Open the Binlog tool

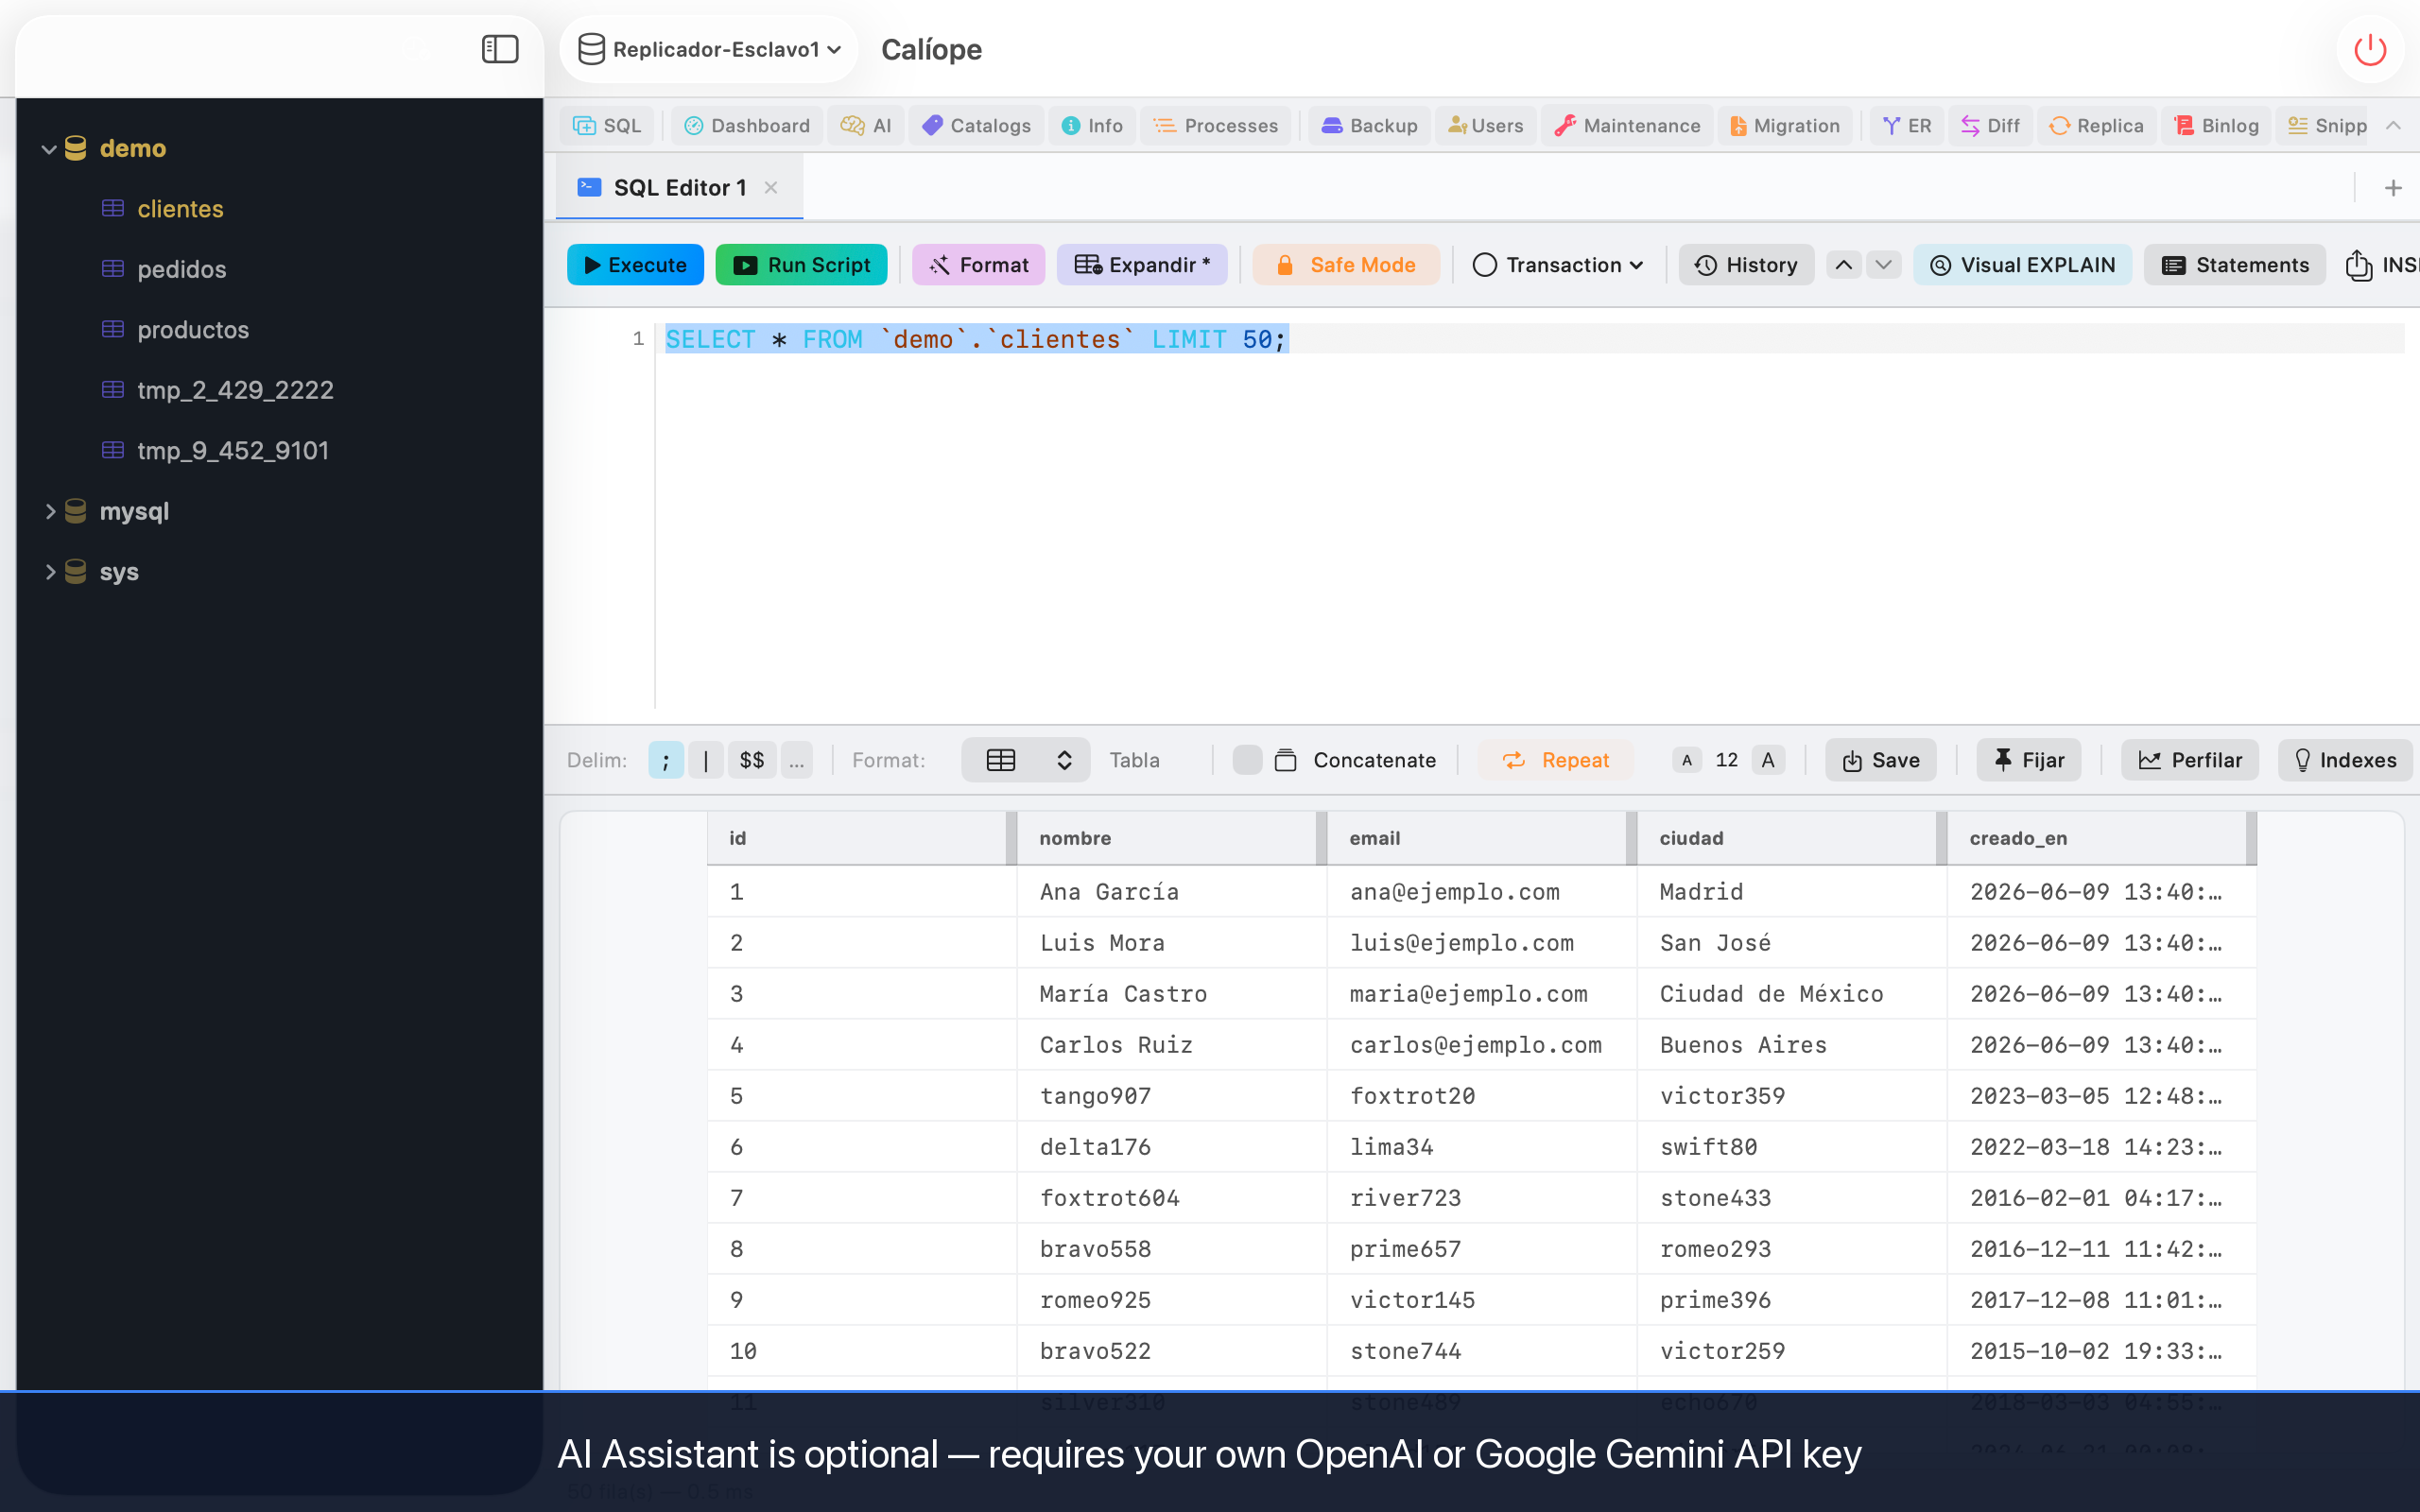coord(2216,125)
